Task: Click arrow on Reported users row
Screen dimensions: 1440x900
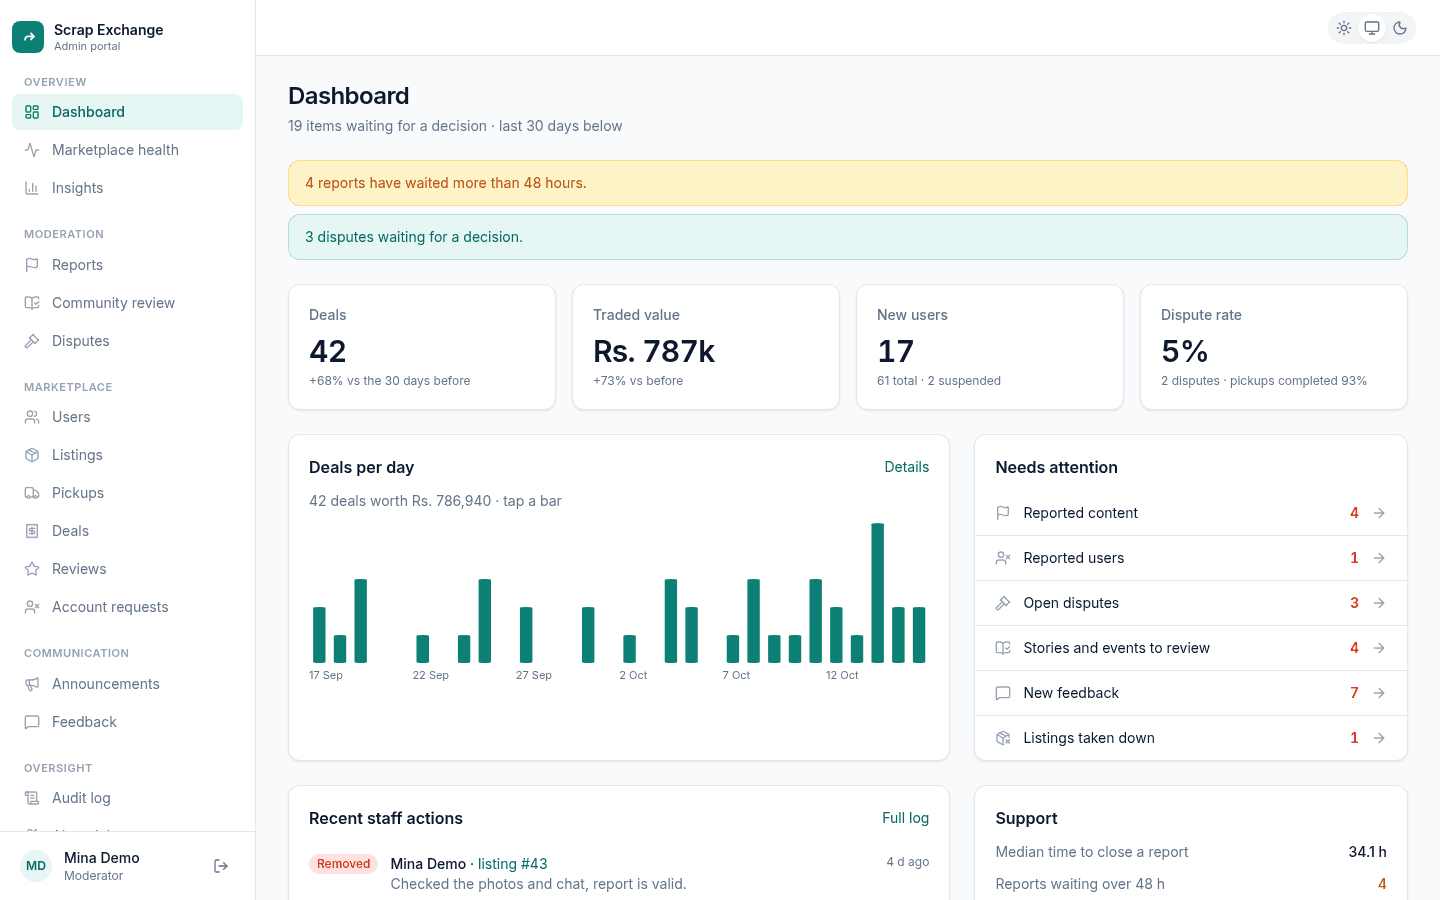Action: pyautogui.click(x=1379, y=558)
